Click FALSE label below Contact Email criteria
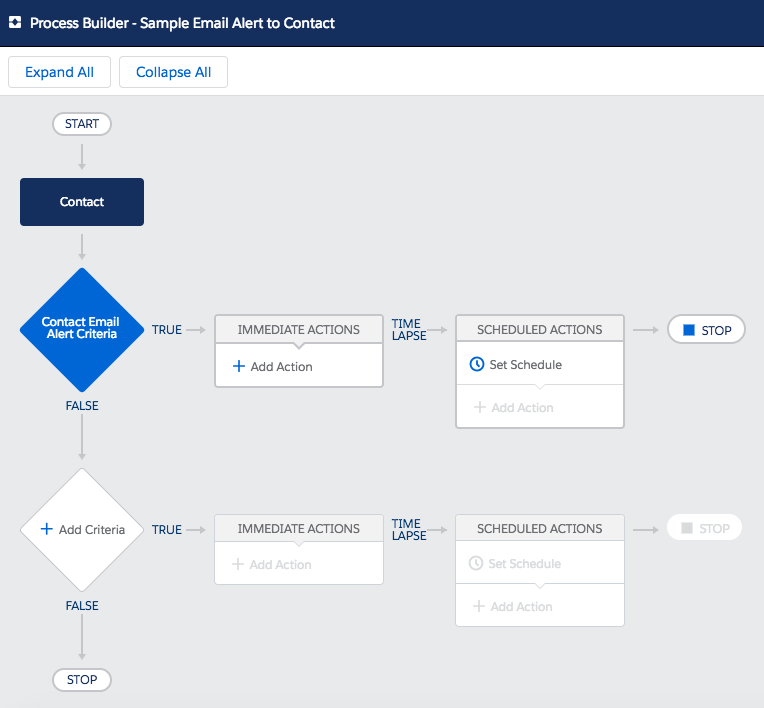This screenshot has width=764, height=708. coord(82,405)
